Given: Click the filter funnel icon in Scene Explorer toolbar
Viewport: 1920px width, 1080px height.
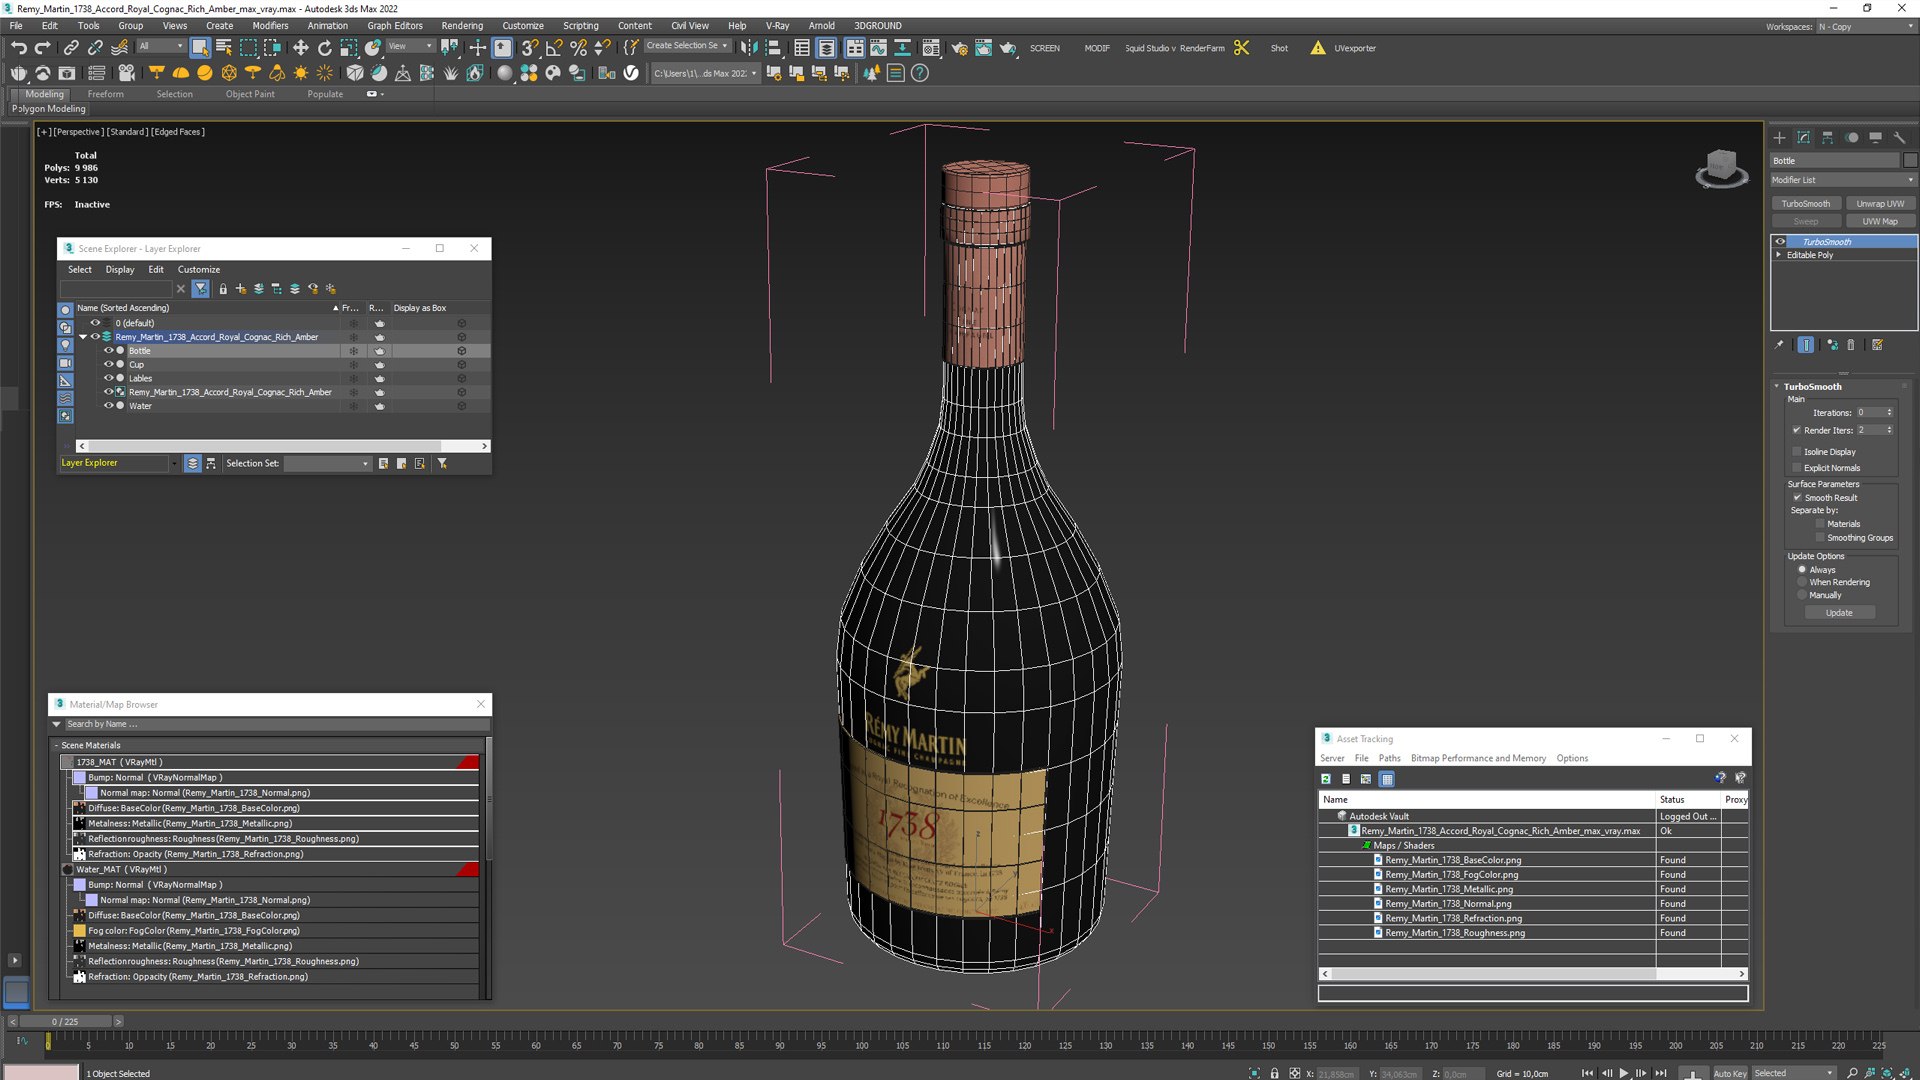Looking at the screenshot, I should pos(201,289).
